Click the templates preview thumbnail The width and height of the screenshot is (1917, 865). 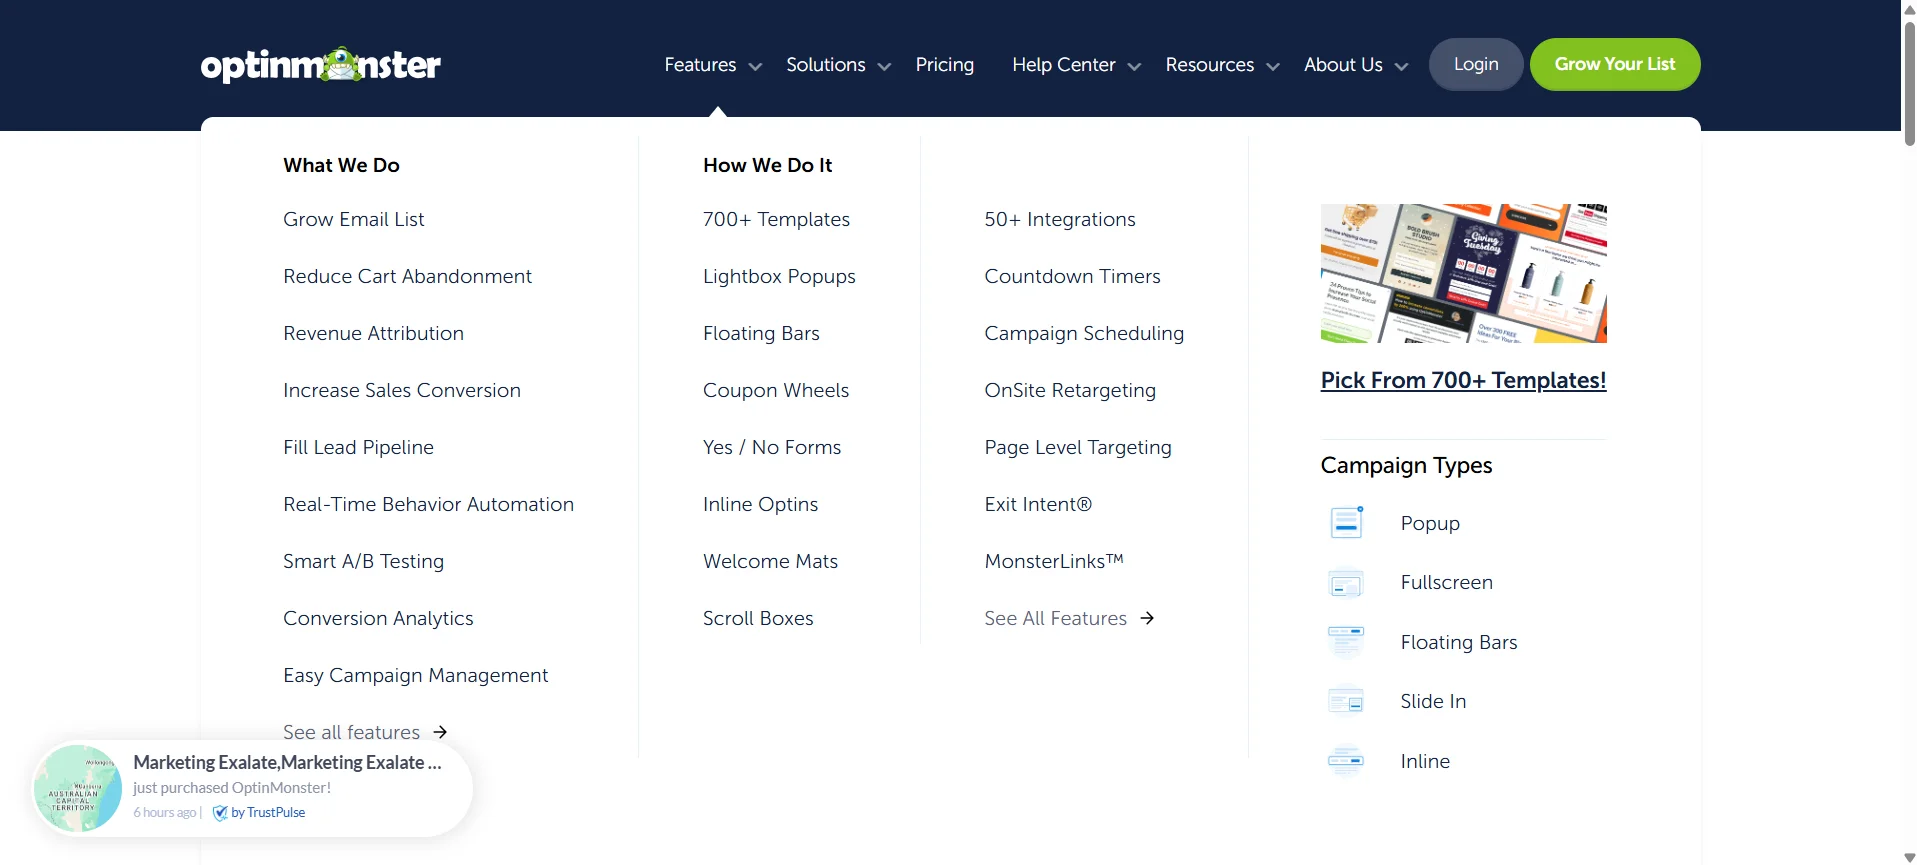[x=1462, y=273]
